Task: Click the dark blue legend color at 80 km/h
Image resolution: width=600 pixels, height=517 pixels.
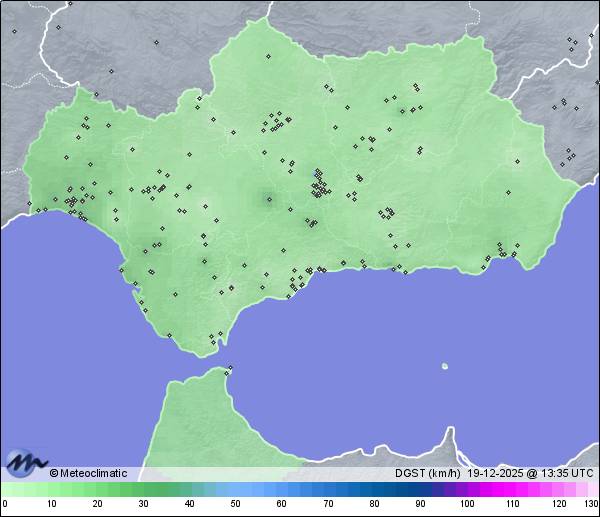Action: click(373, 489)
